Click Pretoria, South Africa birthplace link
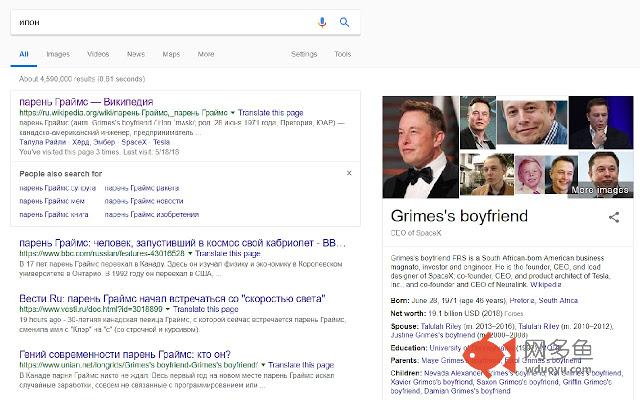Viewport: 640px width, 400px height. [544, 300]
